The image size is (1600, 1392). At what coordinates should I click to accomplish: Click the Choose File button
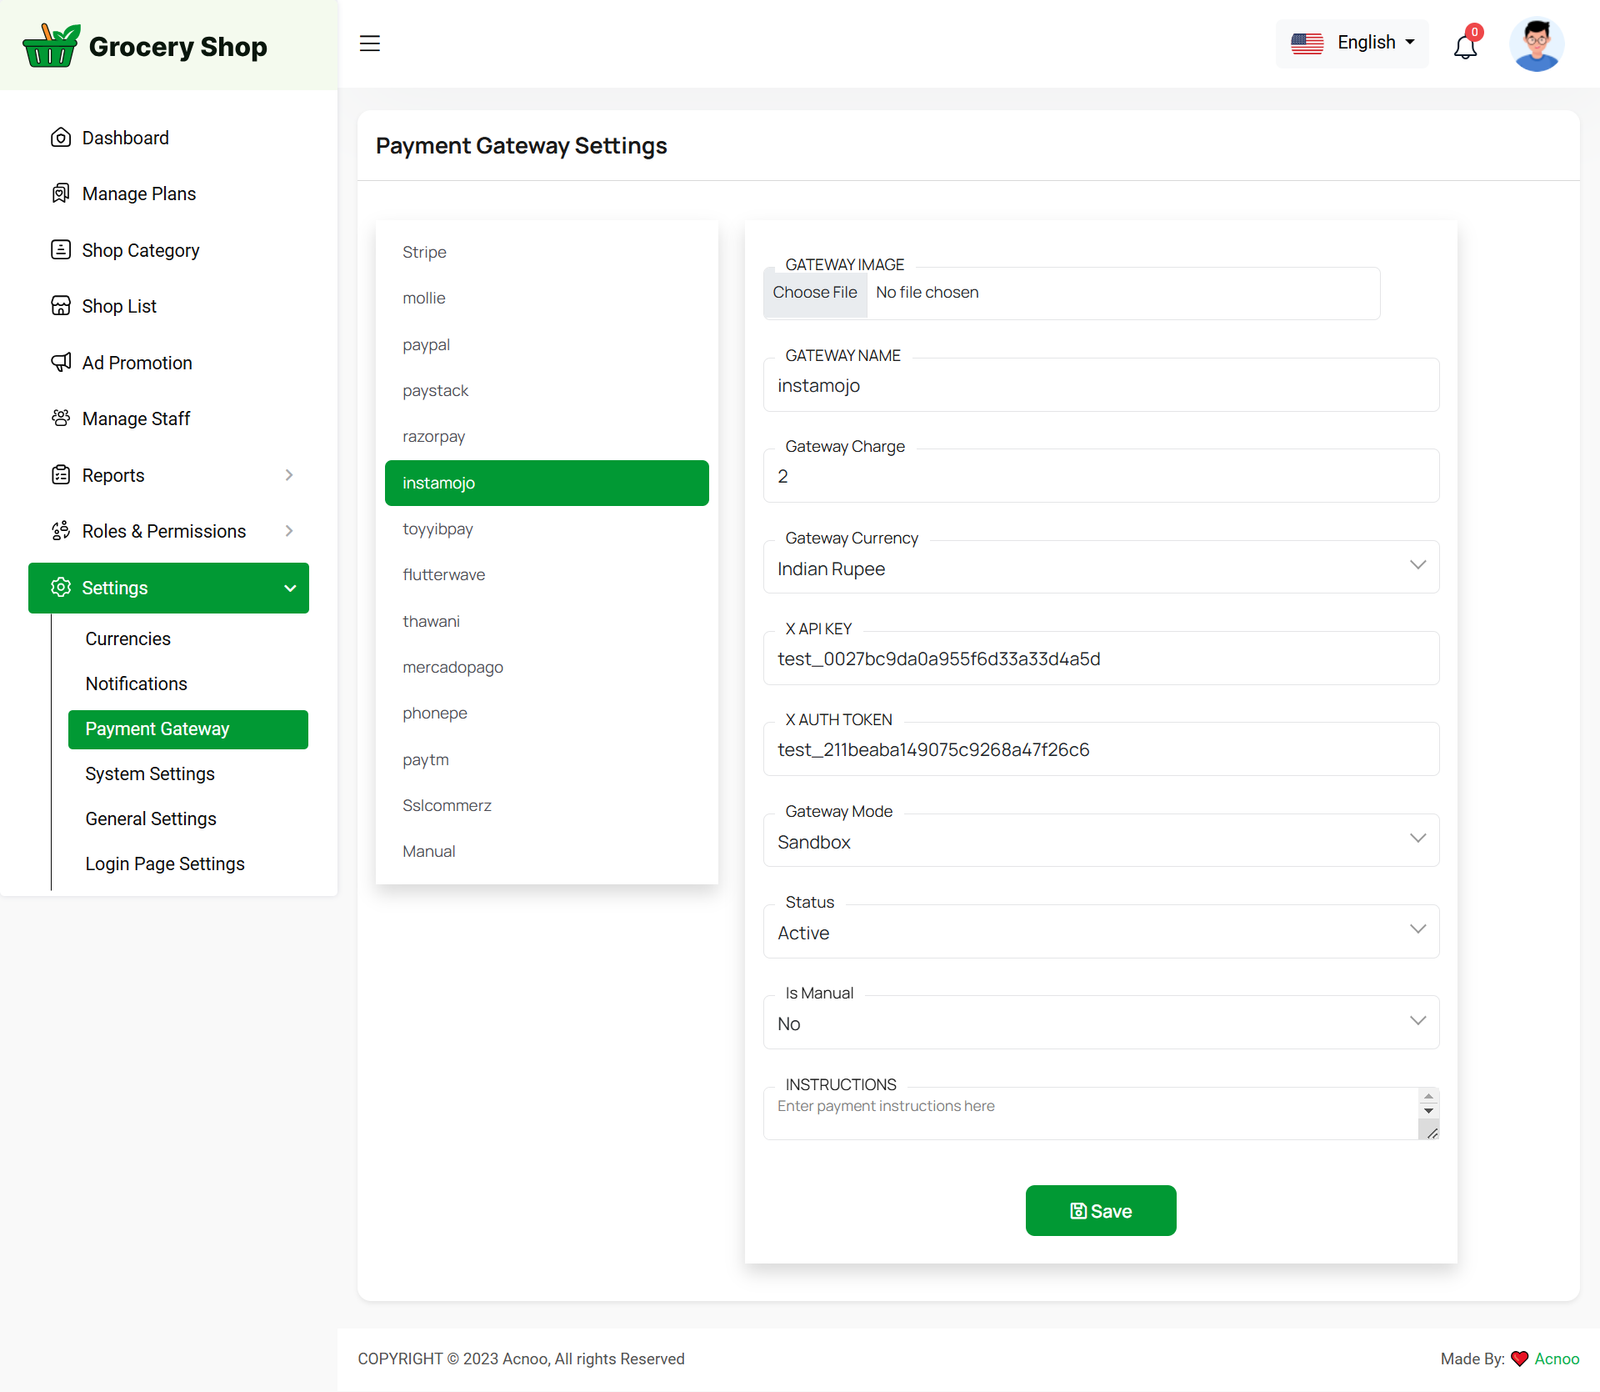[815, 293]
